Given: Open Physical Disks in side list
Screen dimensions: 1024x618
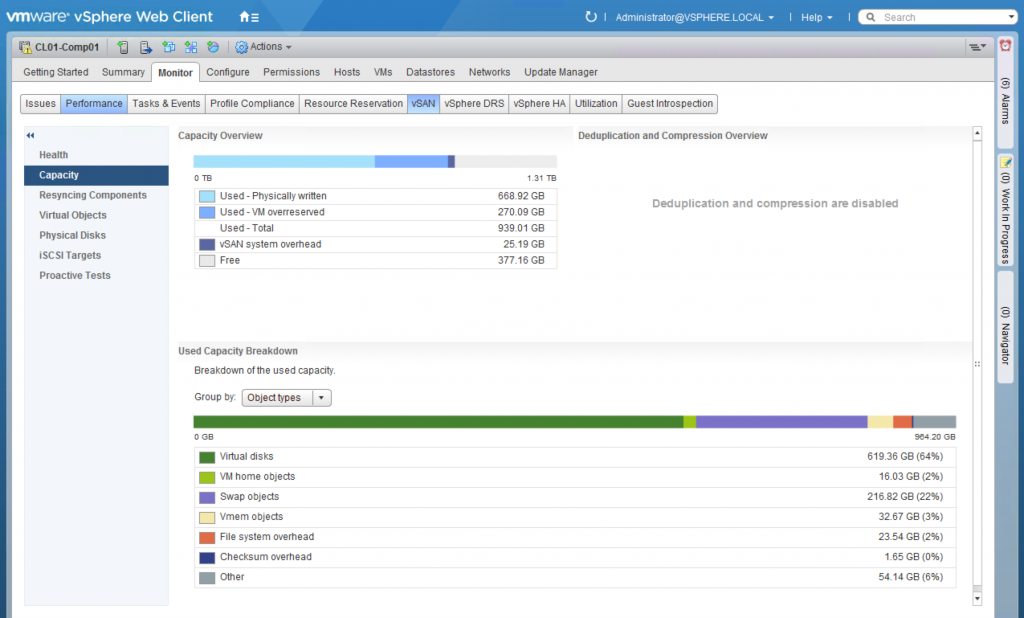Looking at the screenshot, I should [96, 235].
